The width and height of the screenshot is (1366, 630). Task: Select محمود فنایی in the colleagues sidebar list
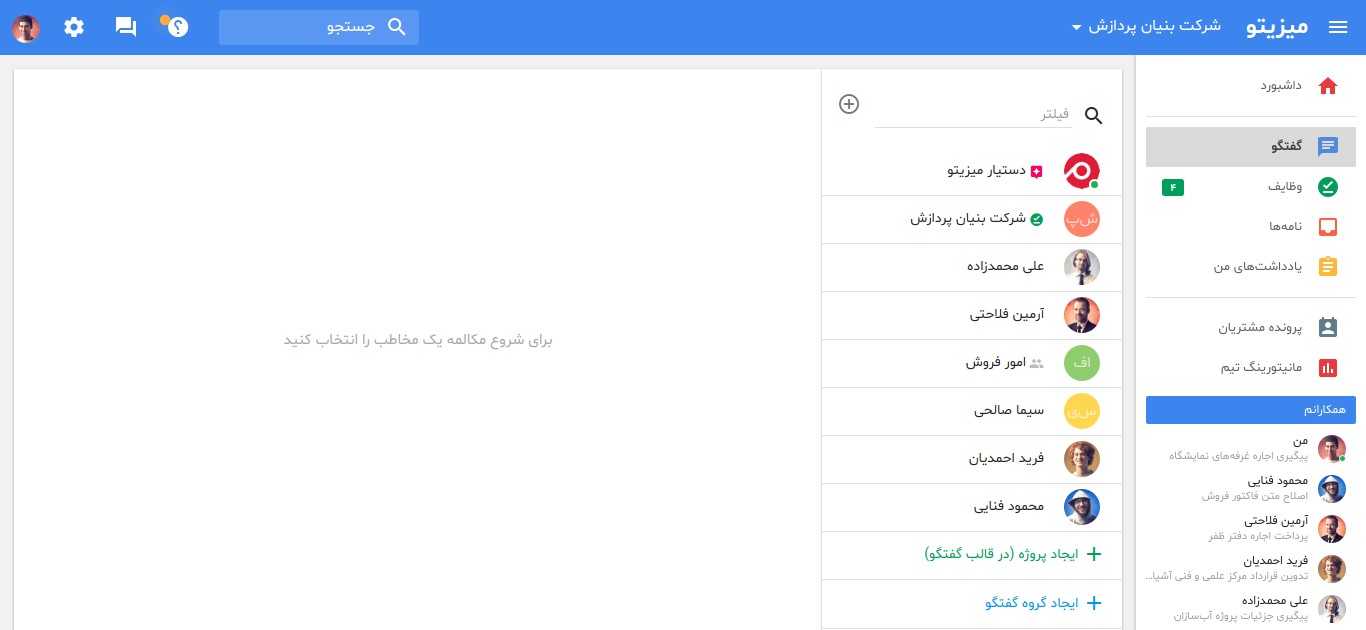pyautogui.click(x=1251, y=488)
